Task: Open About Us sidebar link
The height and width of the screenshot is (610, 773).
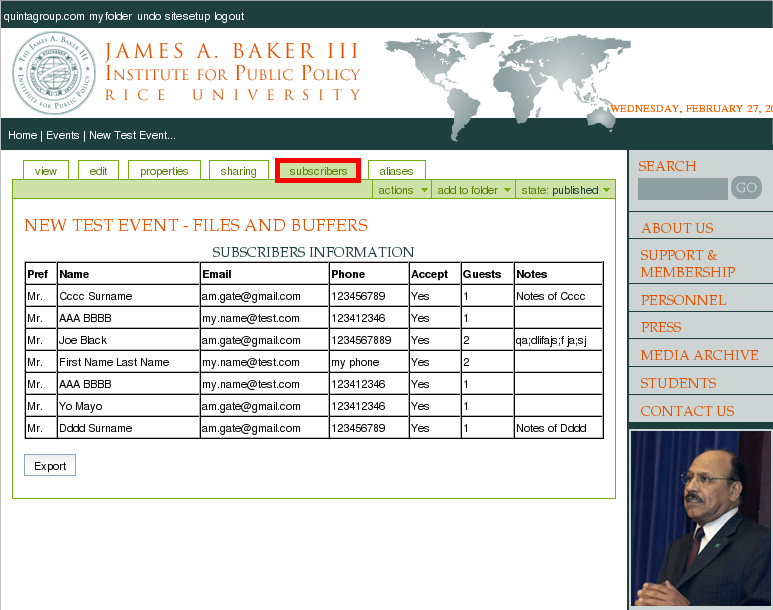Action: [x=677, y=228]
